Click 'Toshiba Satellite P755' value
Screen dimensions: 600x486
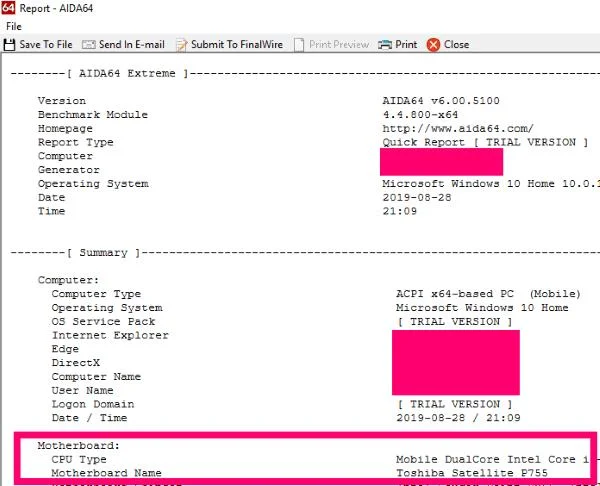coord(472,473)
